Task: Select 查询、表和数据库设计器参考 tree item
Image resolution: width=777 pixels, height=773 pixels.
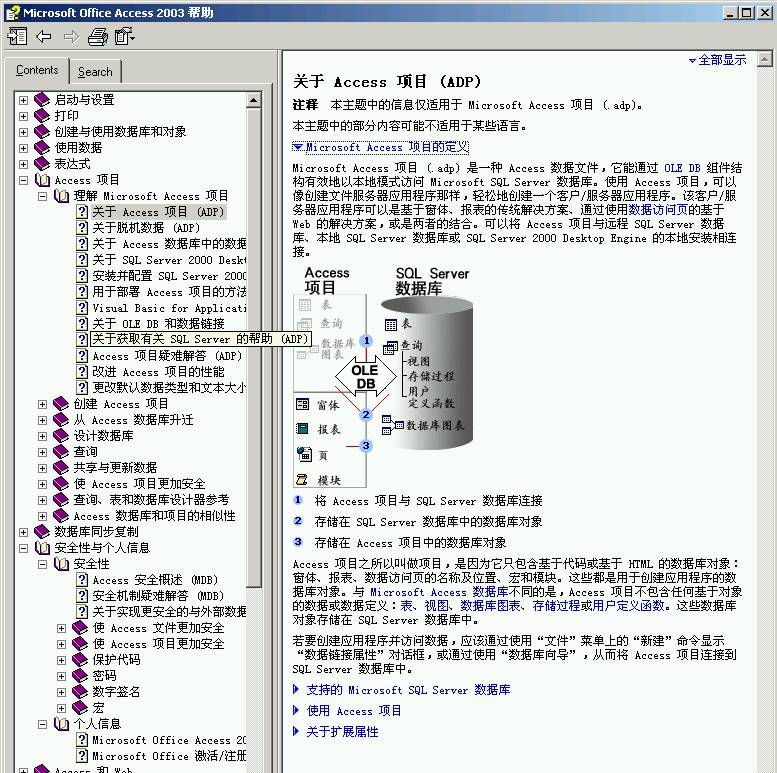Action: [x=151, y=499]
